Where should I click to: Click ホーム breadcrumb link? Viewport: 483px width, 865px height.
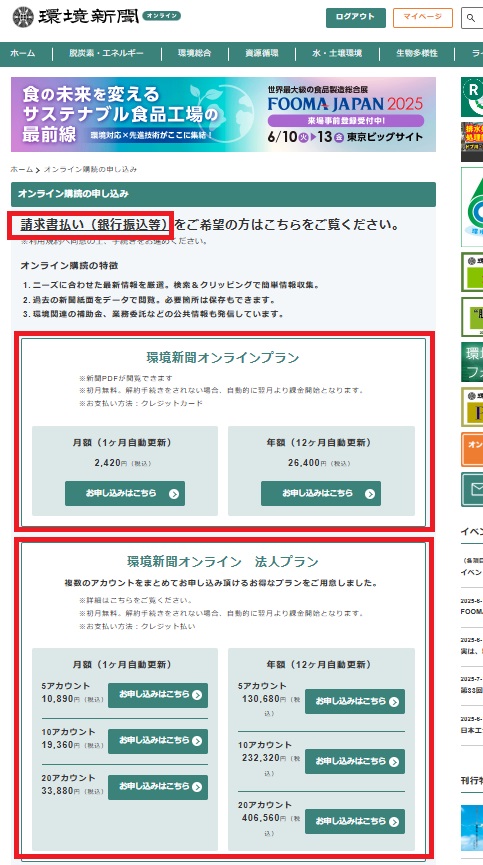click(x=22, y=170)
